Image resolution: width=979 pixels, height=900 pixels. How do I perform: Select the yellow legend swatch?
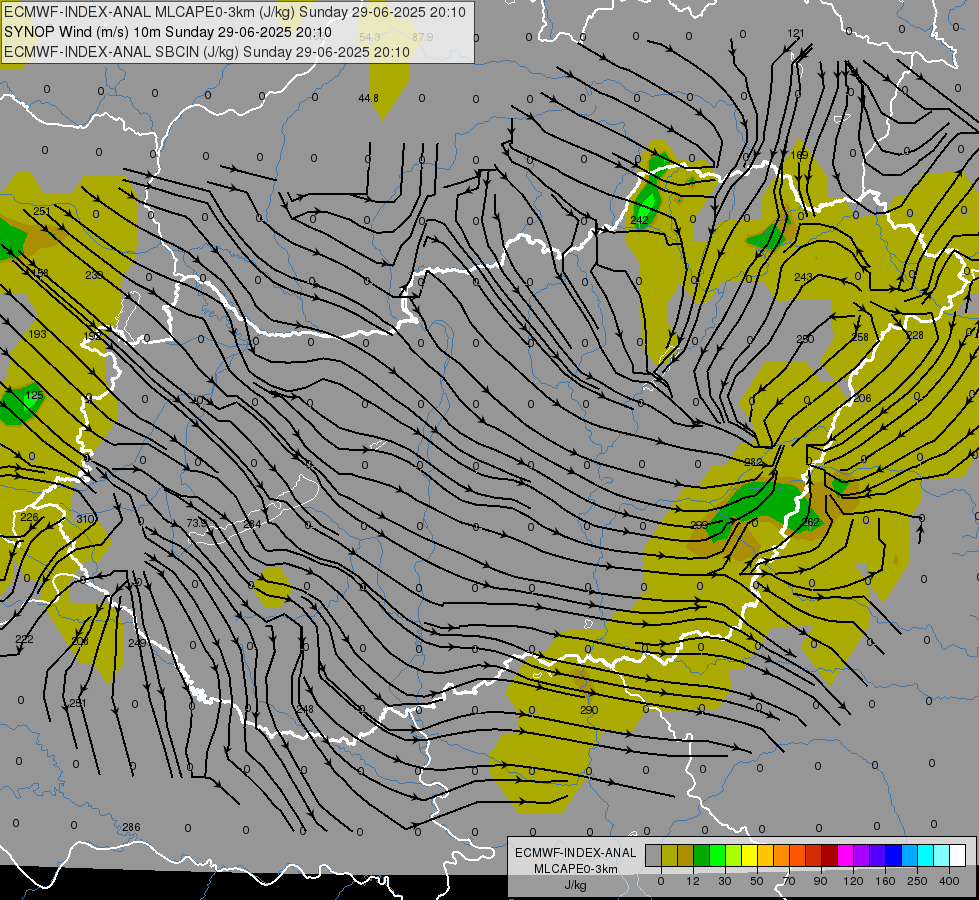[750, 855]
